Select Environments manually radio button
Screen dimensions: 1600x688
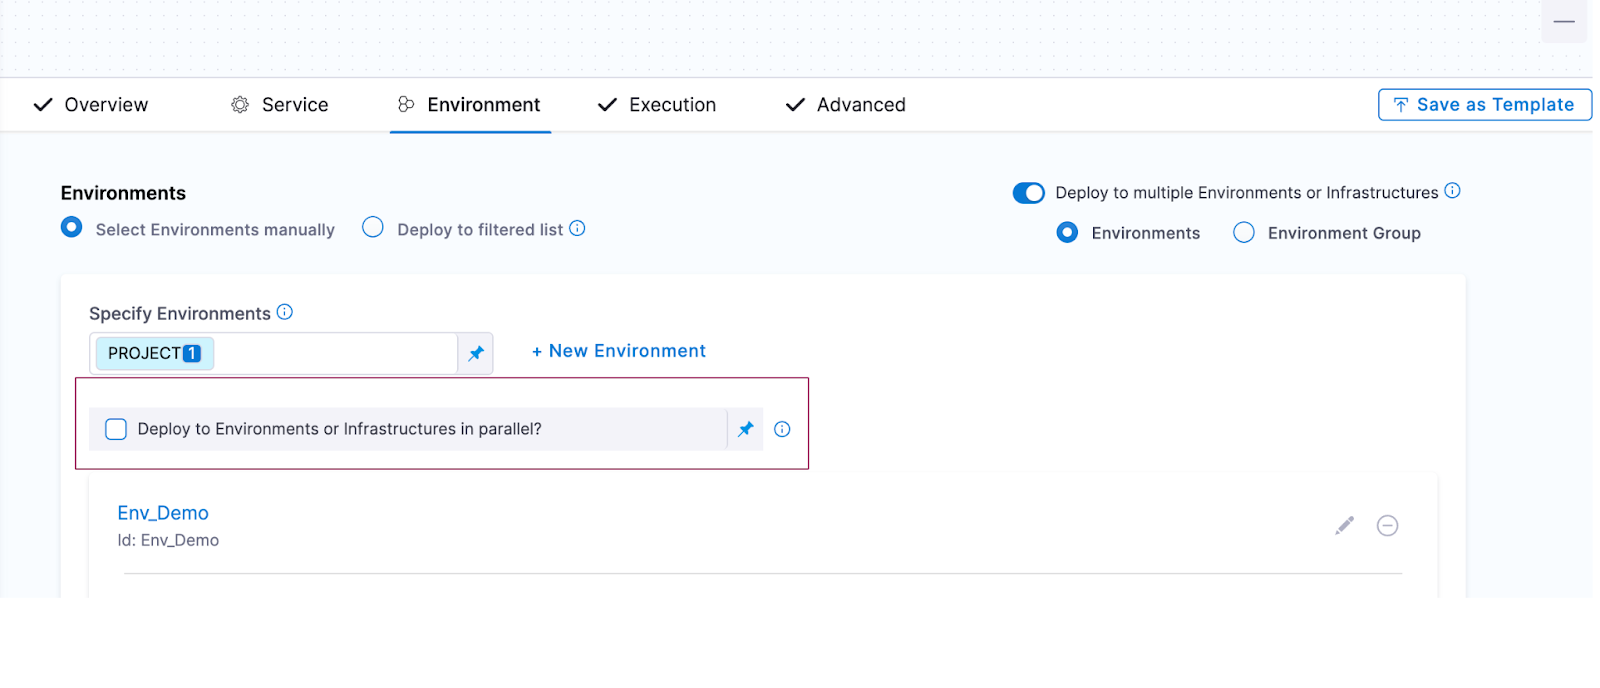coord(72,228)
